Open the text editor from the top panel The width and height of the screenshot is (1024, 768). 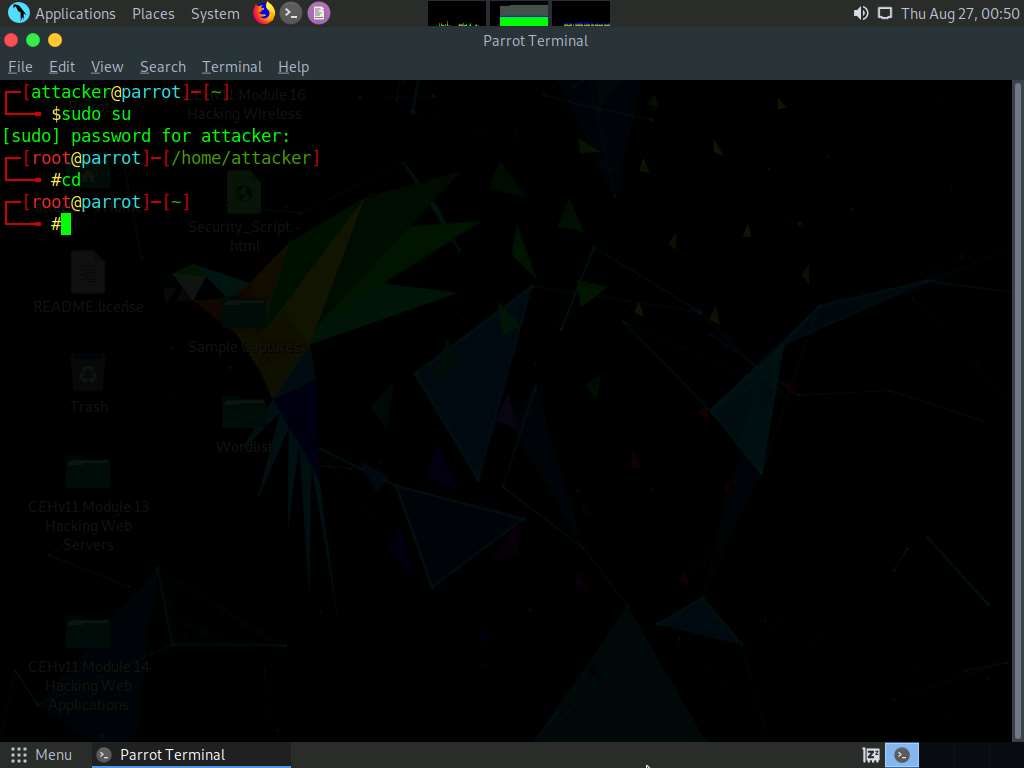click(318, 13)
